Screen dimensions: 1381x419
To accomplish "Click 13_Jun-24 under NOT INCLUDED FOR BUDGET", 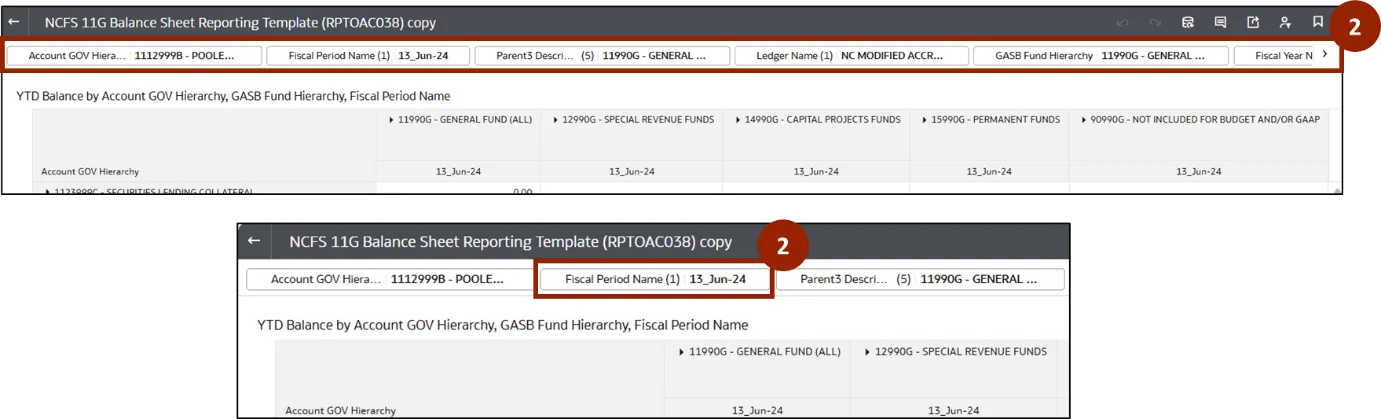I will tap(1198, 172).
